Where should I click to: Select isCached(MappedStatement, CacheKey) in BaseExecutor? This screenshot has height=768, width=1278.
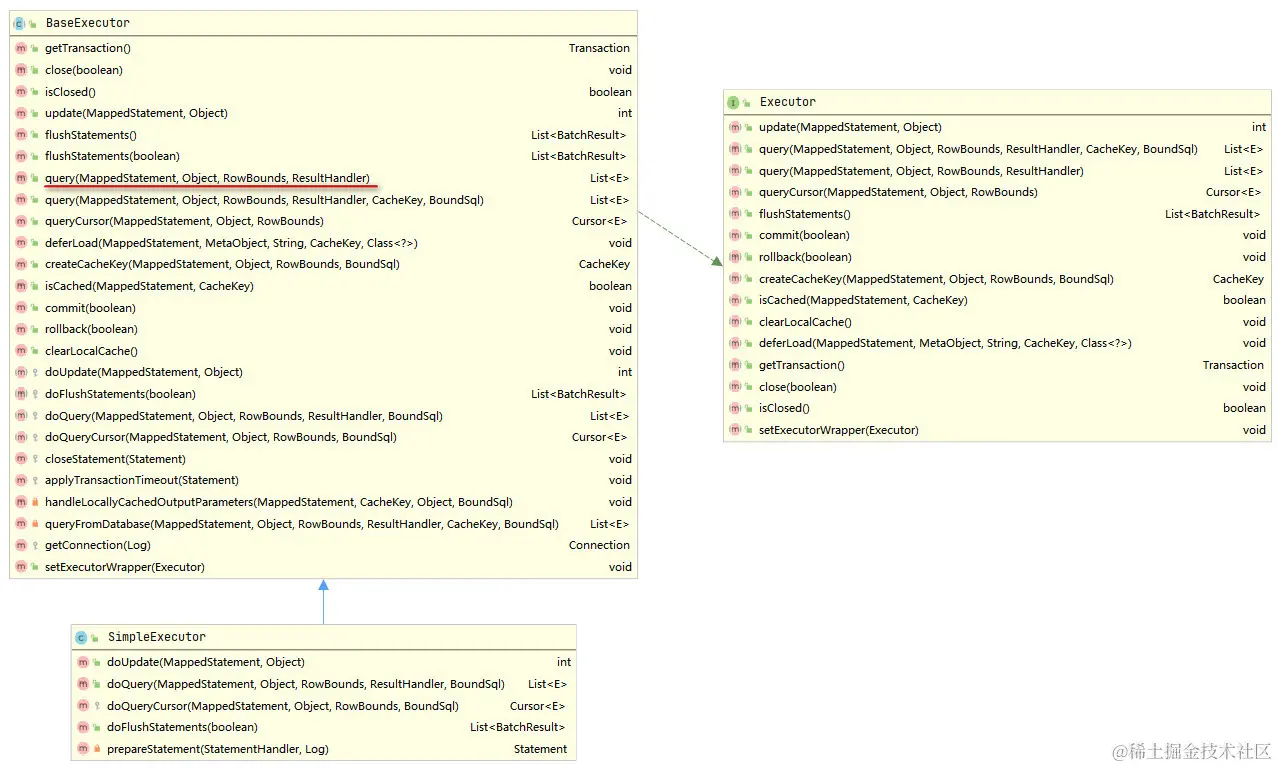pyautogui.click(x=149, y=286)
